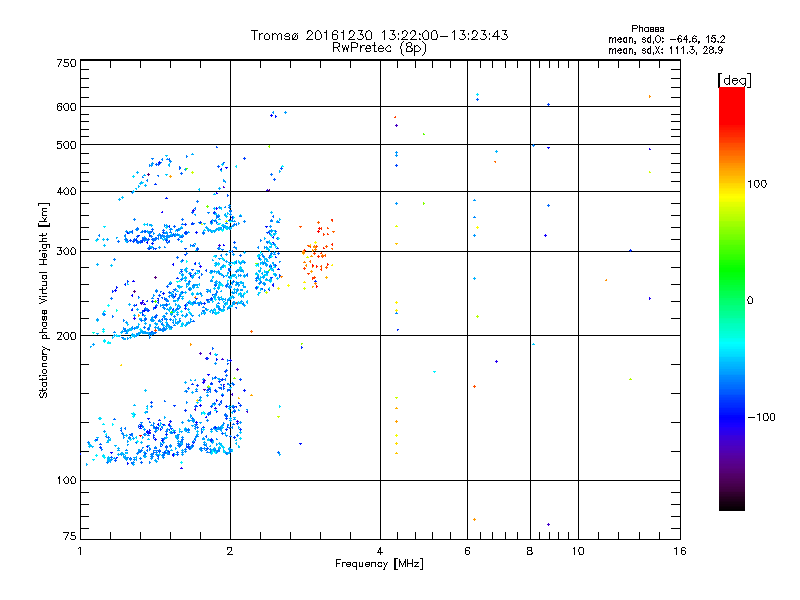Click the y-axis tick label '400'
The image size is (800, 600).
pyautogui.click(x=66, y=191)
